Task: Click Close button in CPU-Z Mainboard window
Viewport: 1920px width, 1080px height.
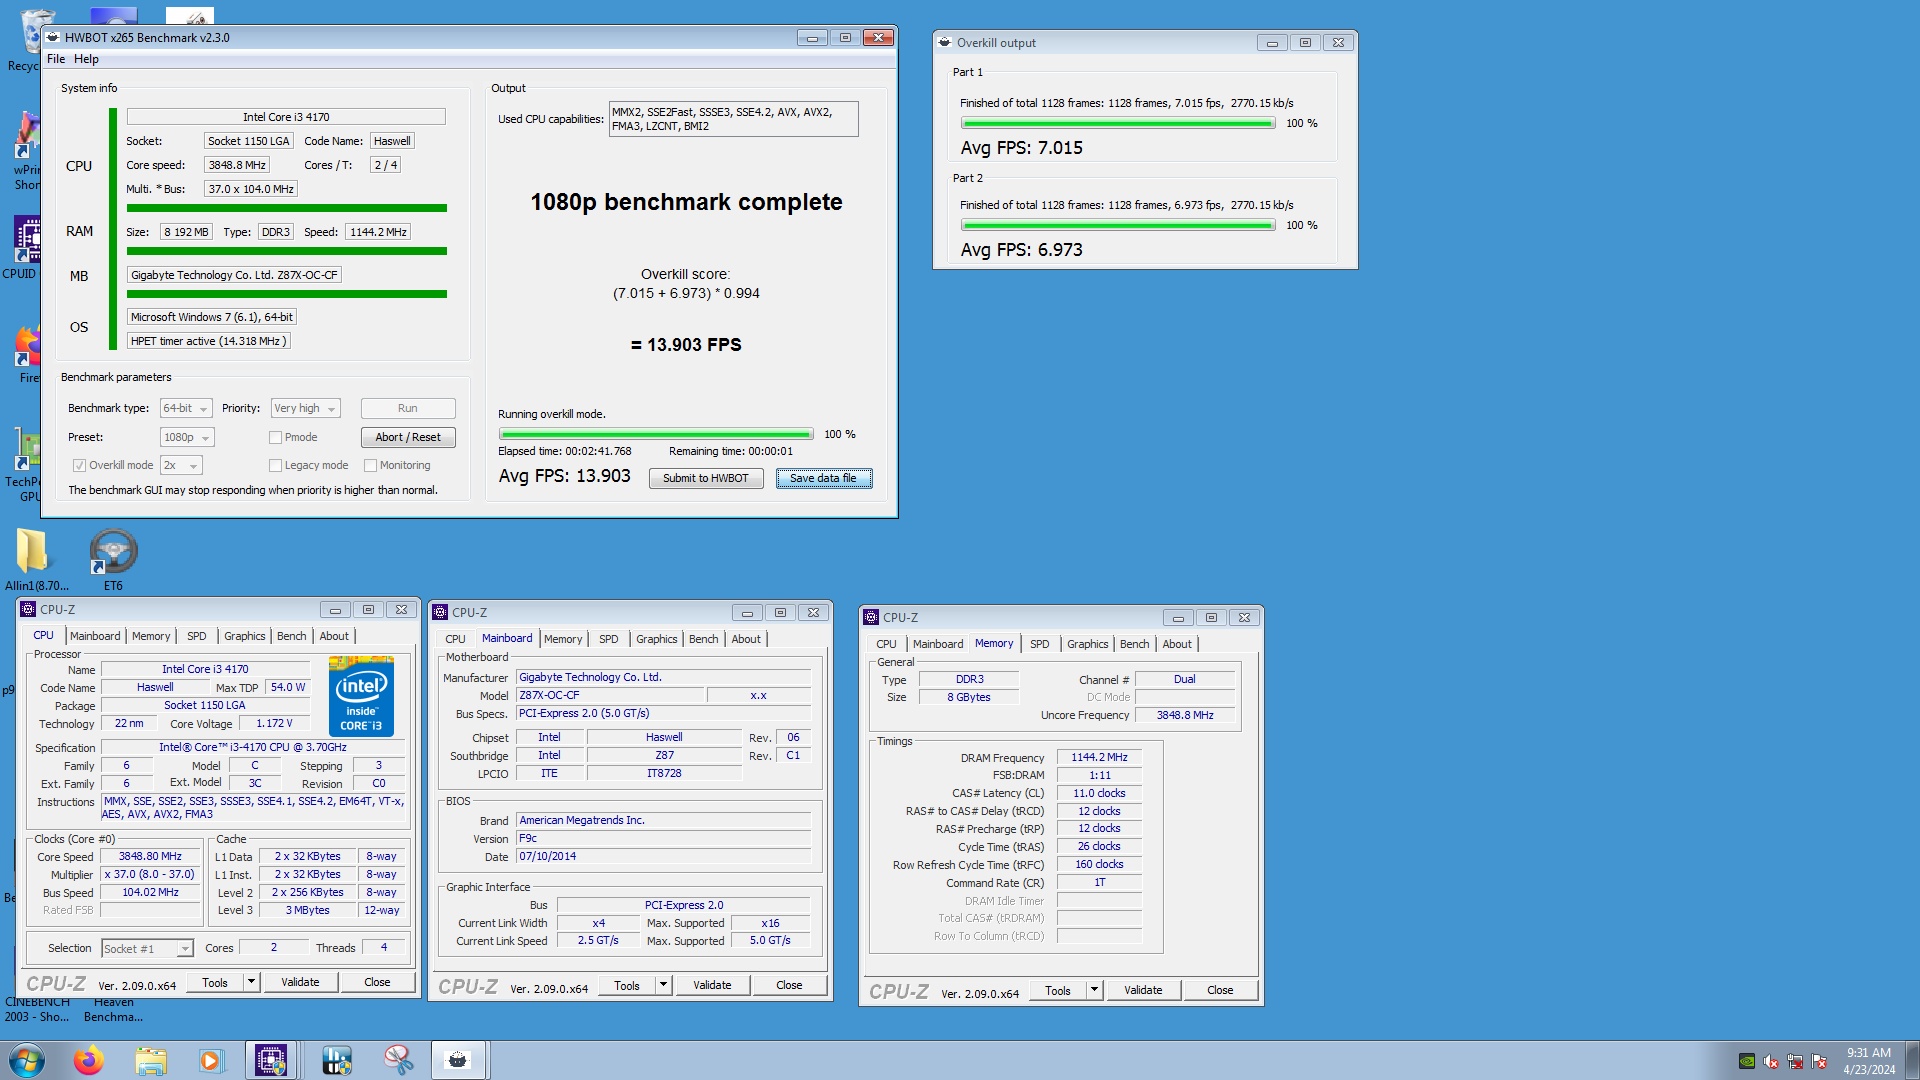Action: click(x=789, y=985)
